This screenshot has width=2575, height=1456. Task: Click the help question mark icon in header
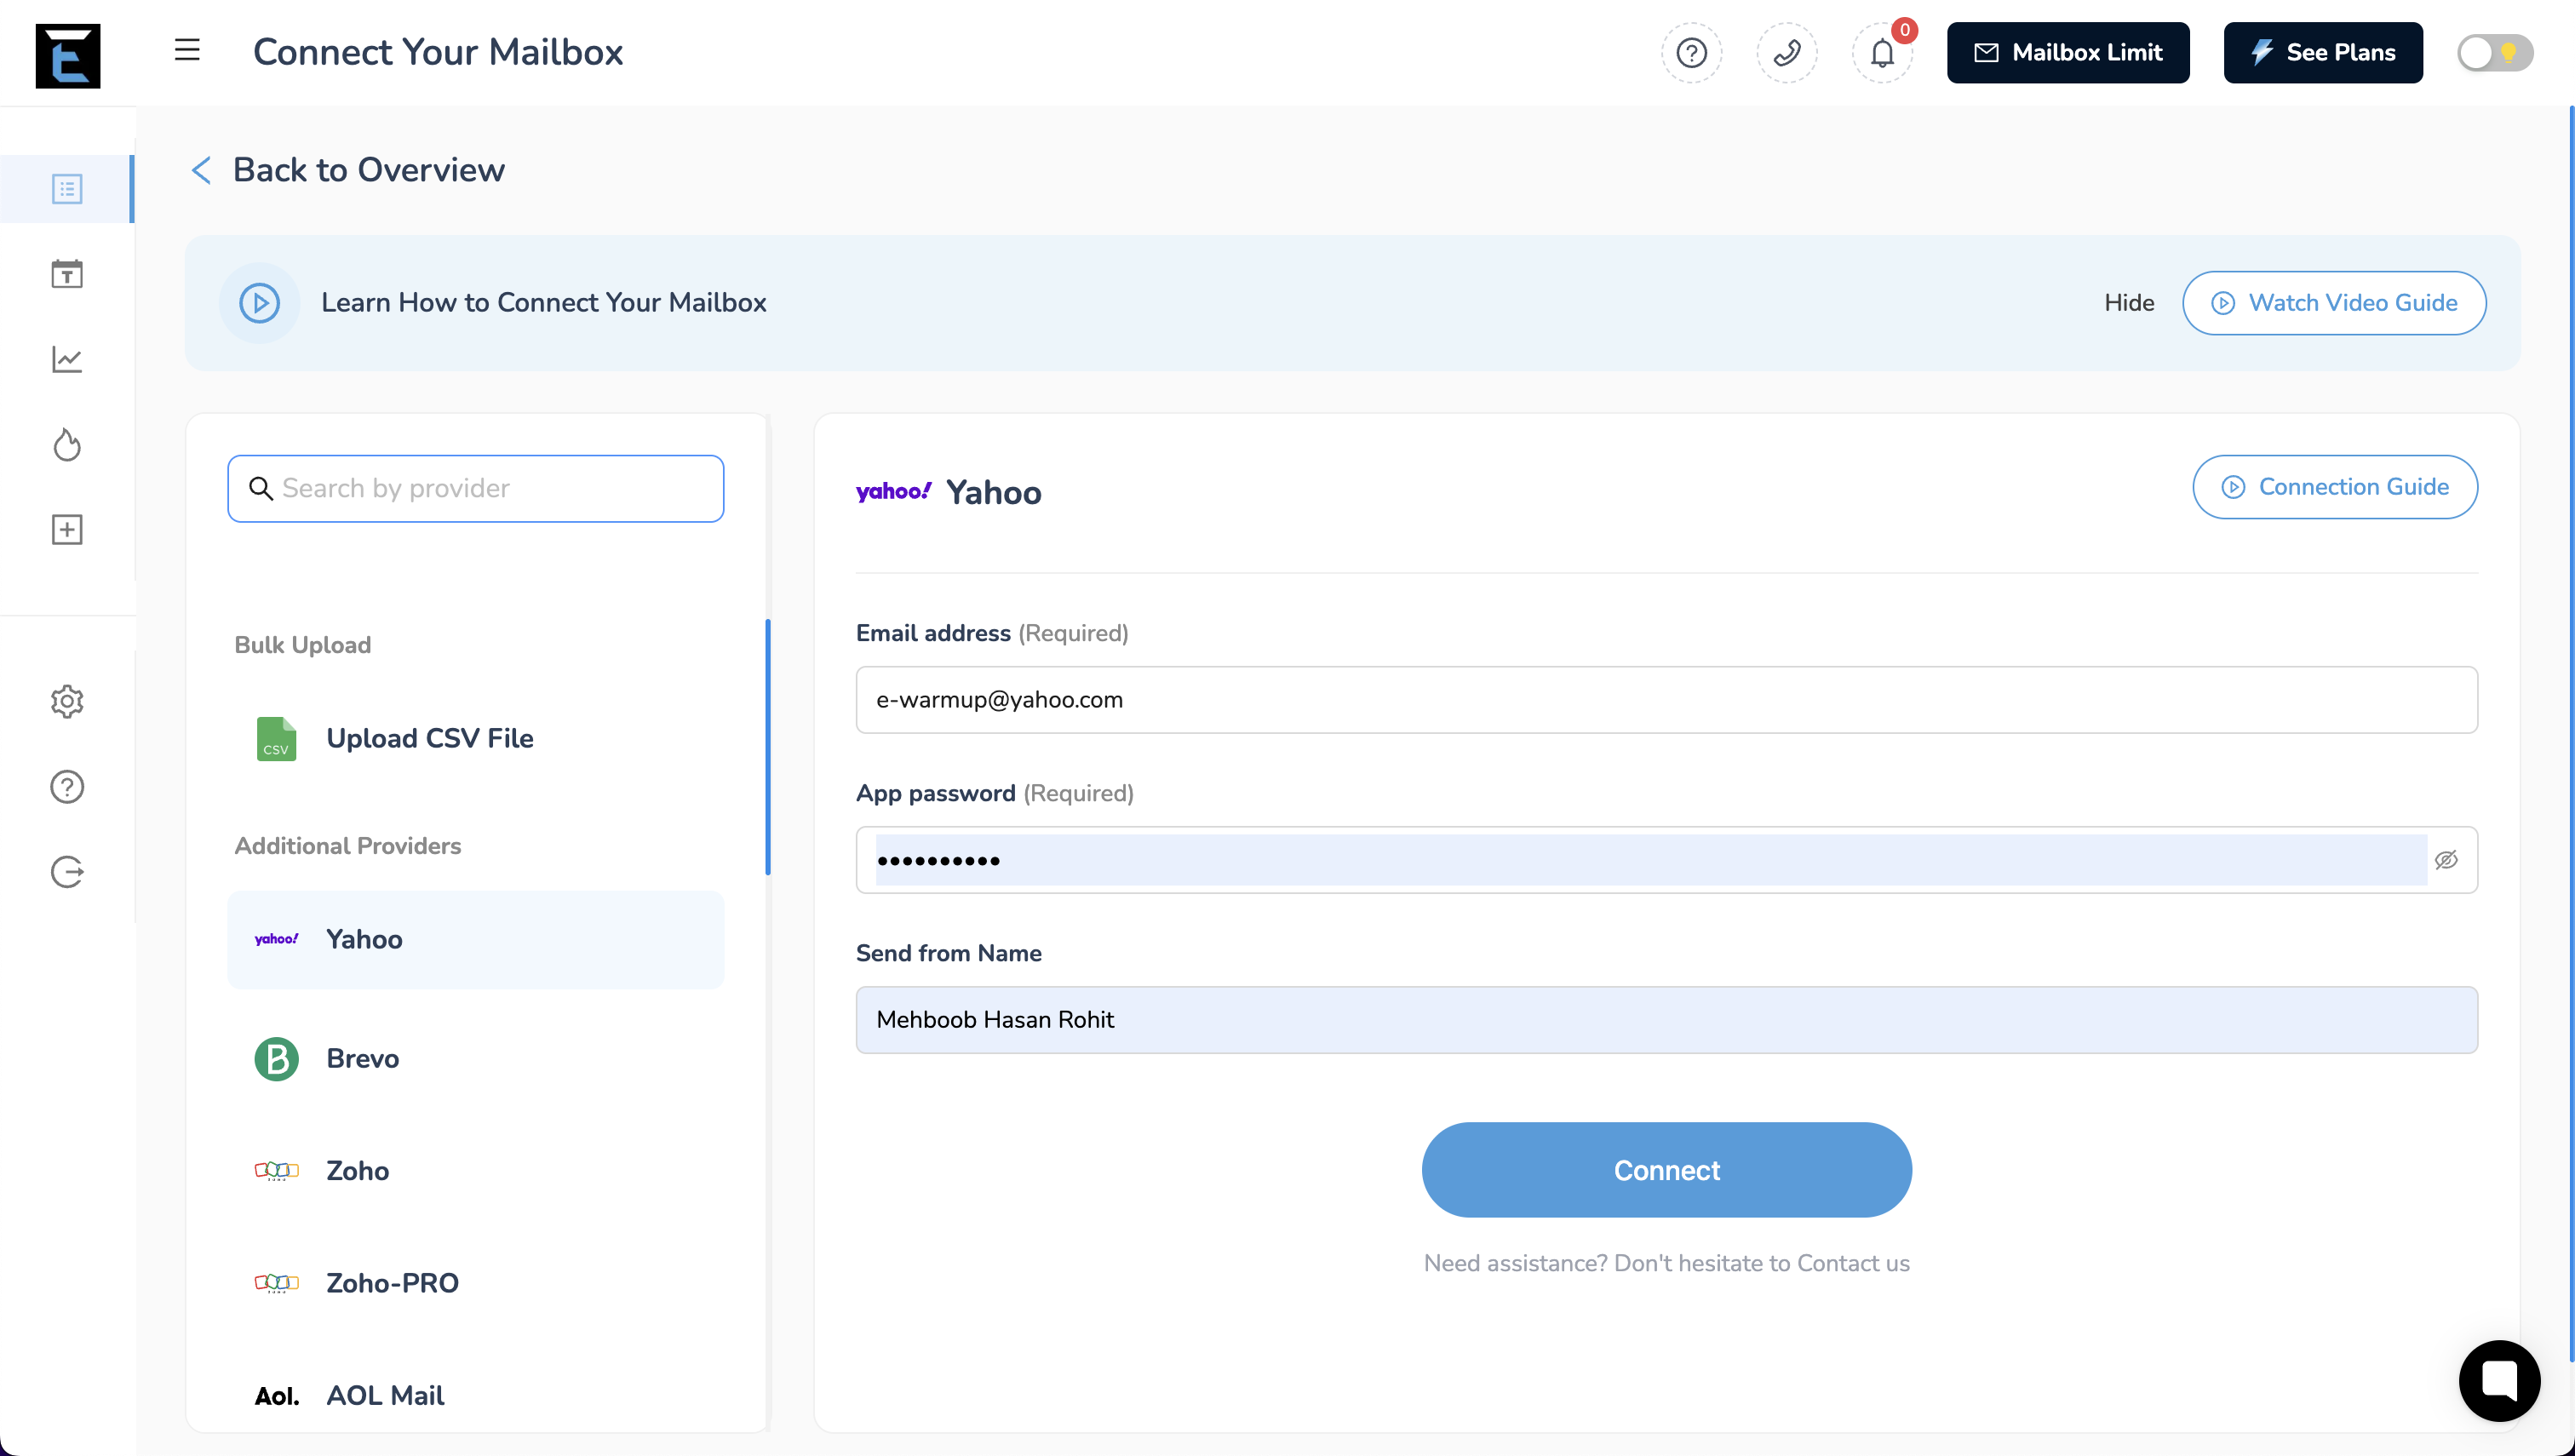tap(1691, 53)
